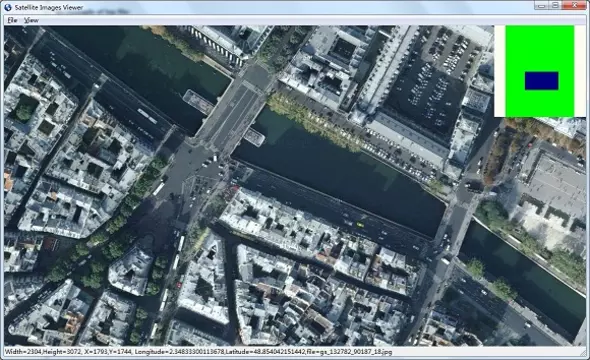Close the Satellite Images Viewer window

pos(574,5)
